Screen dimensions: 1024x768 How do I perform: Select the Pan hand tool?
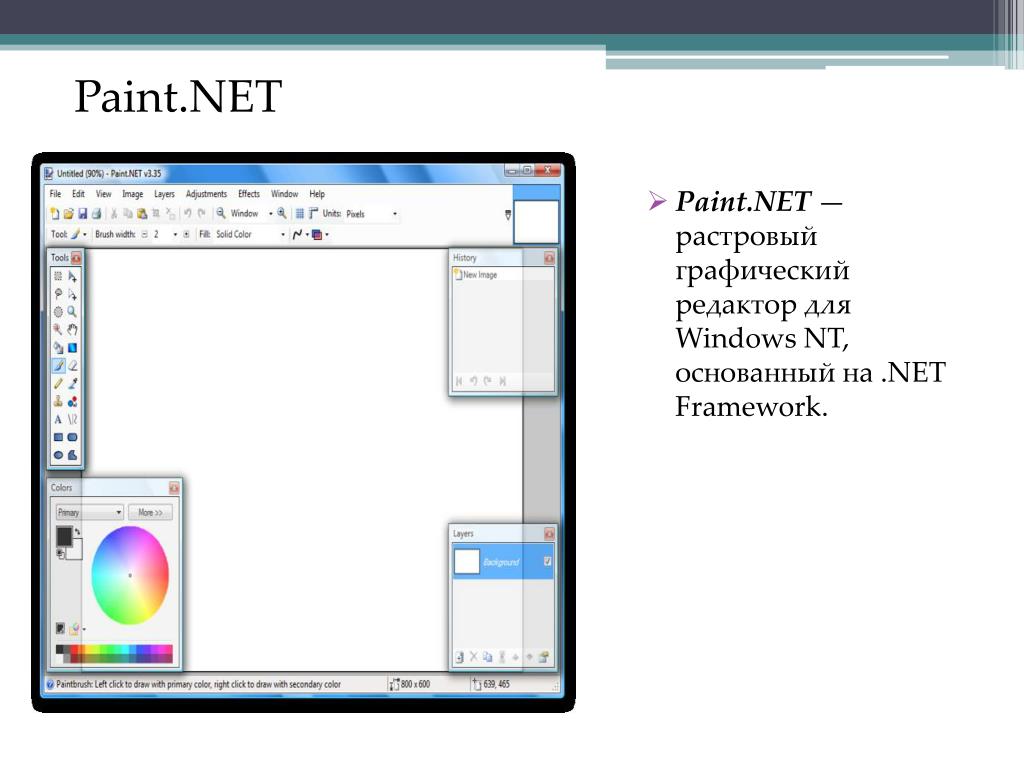(x=72, y=329)
